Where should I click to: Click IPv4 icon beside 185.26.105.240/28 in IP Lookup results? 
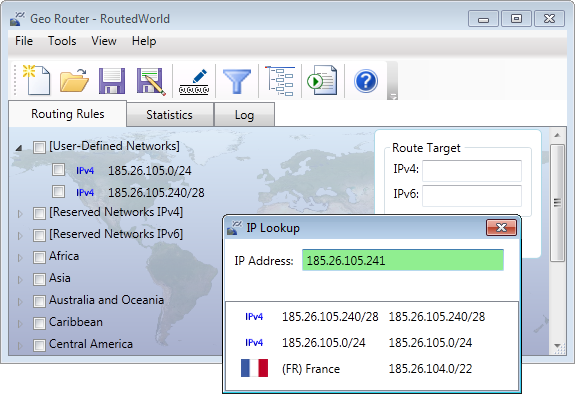click(254, 317)
